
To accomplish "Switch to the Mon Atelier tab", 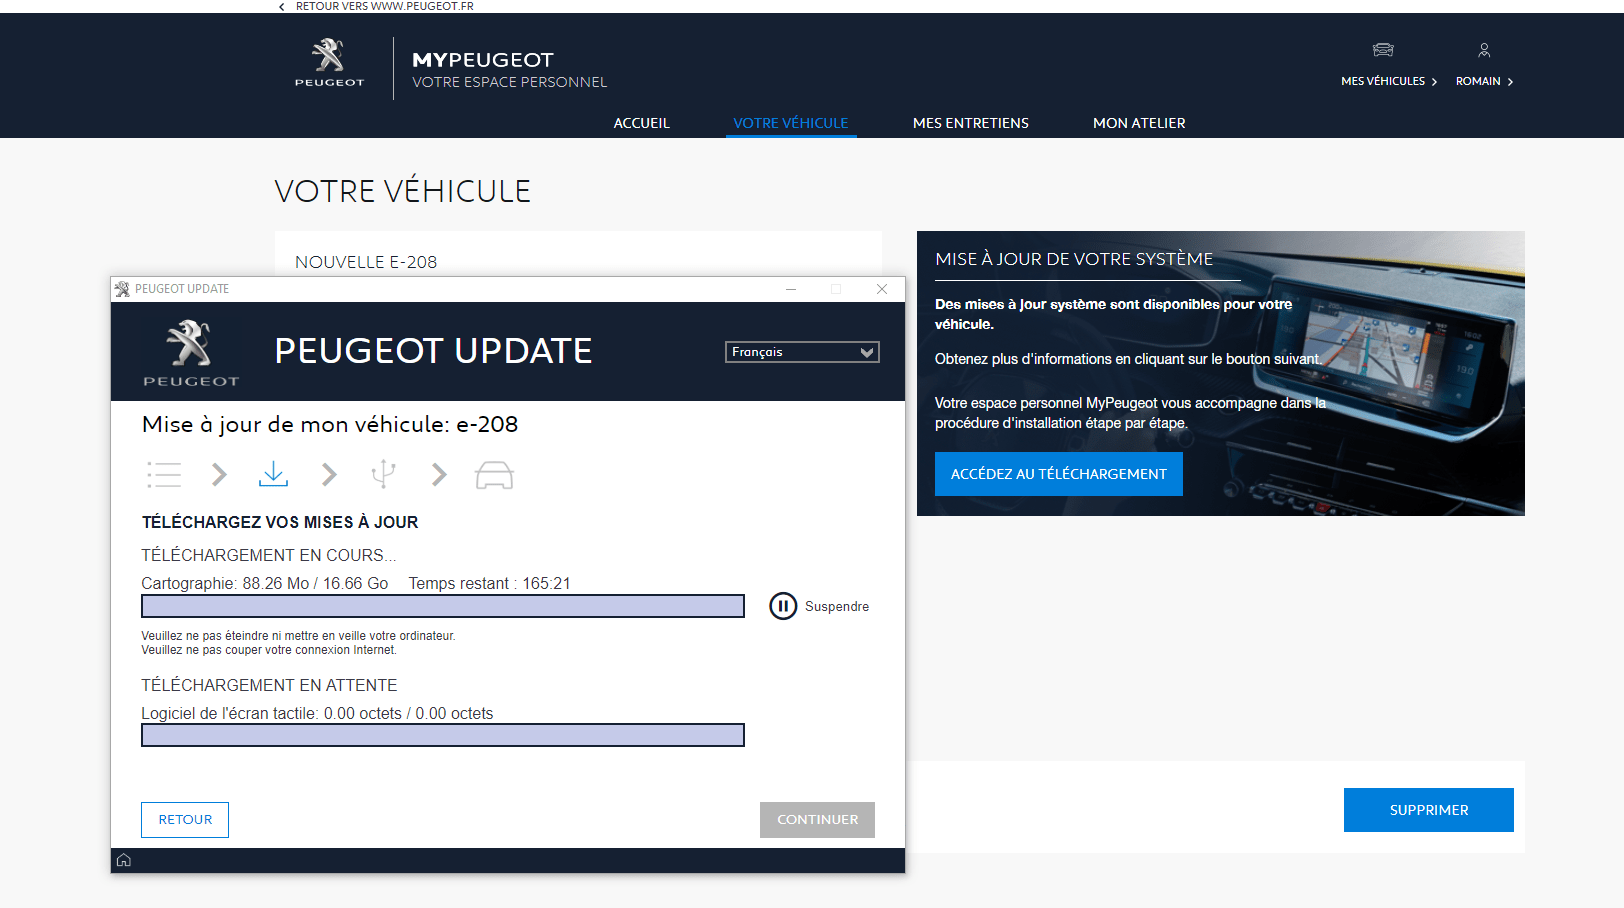I will (x=1139, y=123).
